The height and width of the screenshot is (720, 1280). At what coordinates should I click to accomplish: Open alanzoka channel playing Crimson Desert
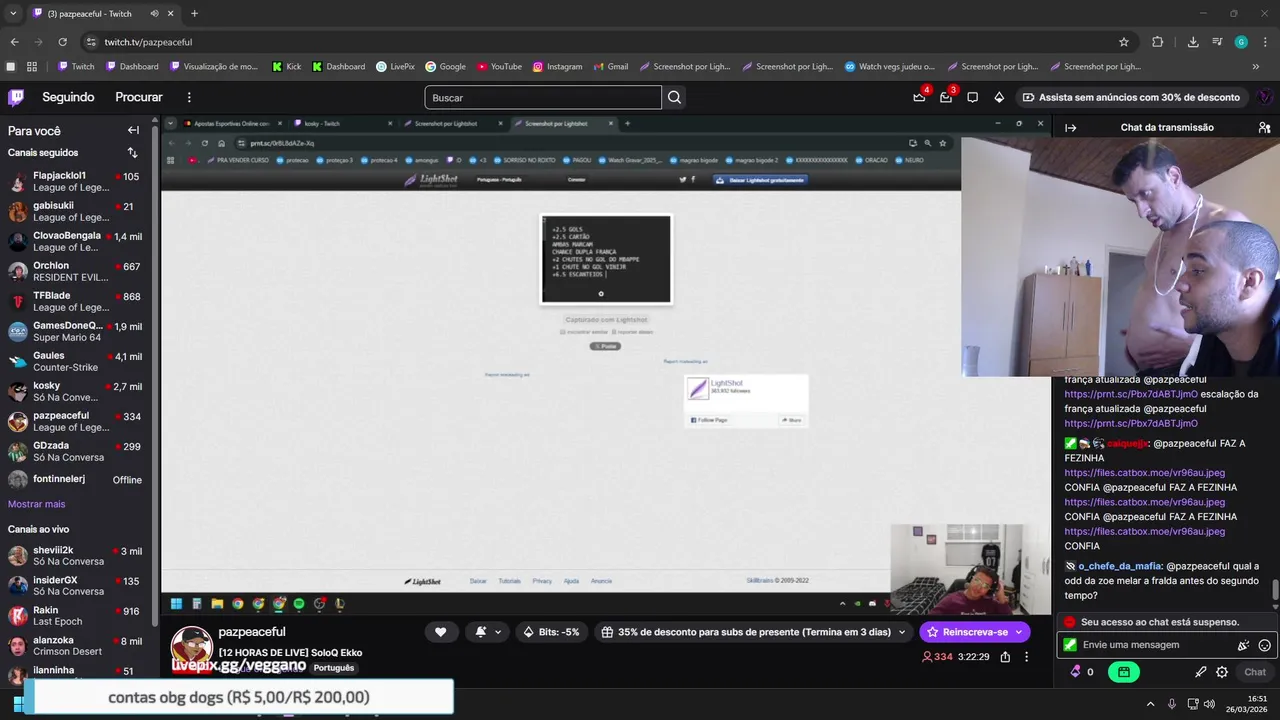[x=76, y=645]
